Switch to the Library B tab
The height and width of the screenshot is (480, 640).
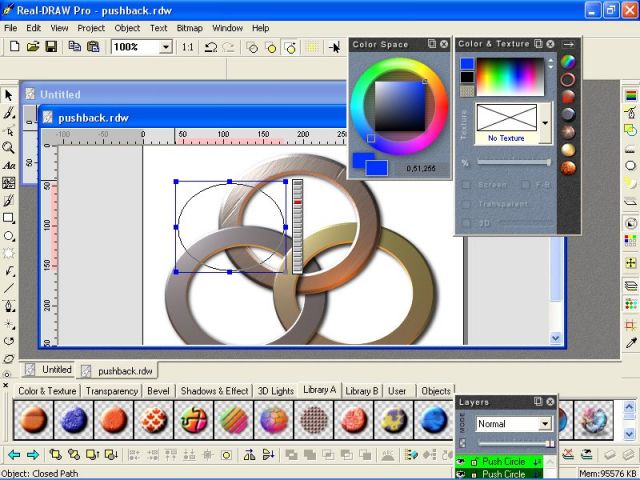coord(361,391)
